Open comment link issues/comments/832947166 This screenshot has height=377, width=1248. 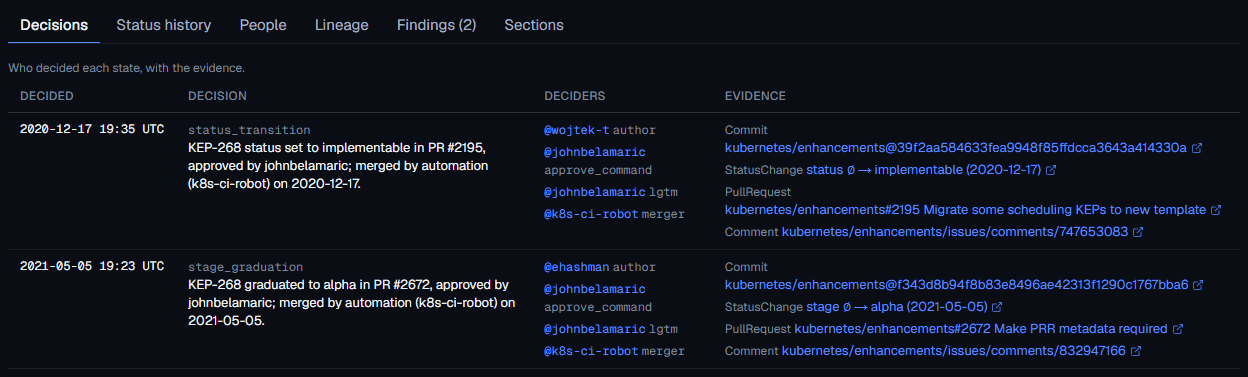(x=954, y=351)
